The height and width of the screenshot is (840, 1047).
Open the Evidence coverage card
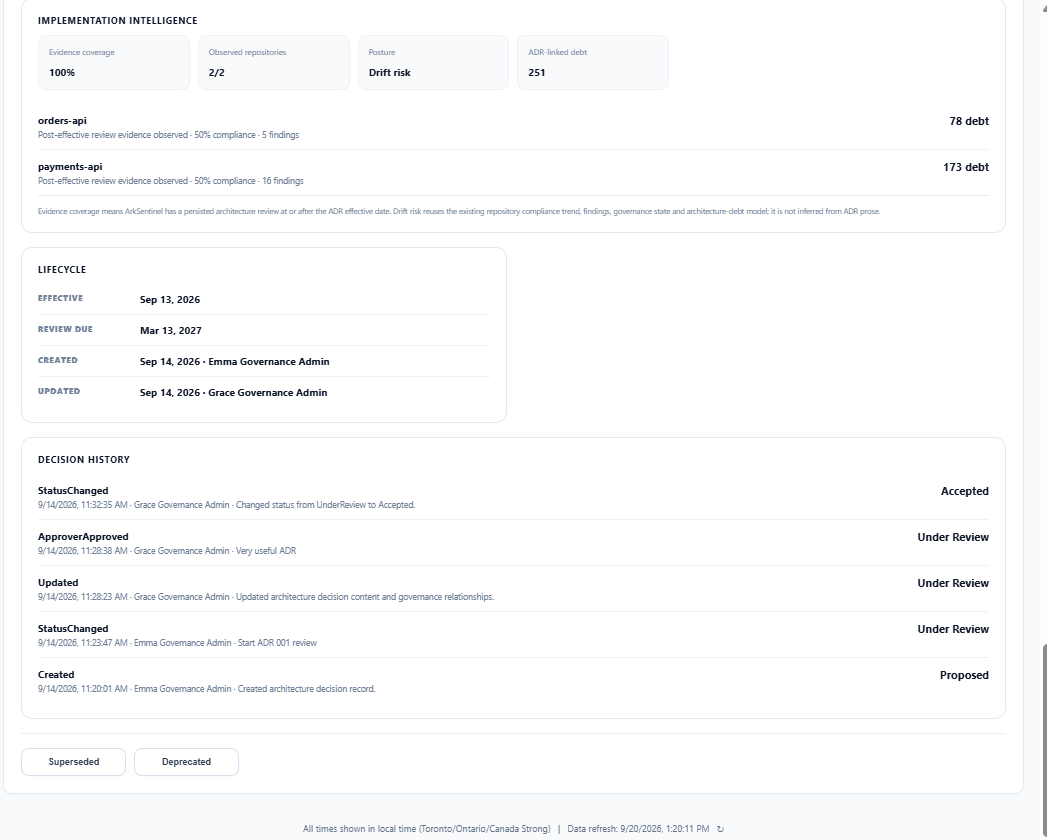pyautogui.click(x=114, y=63)
